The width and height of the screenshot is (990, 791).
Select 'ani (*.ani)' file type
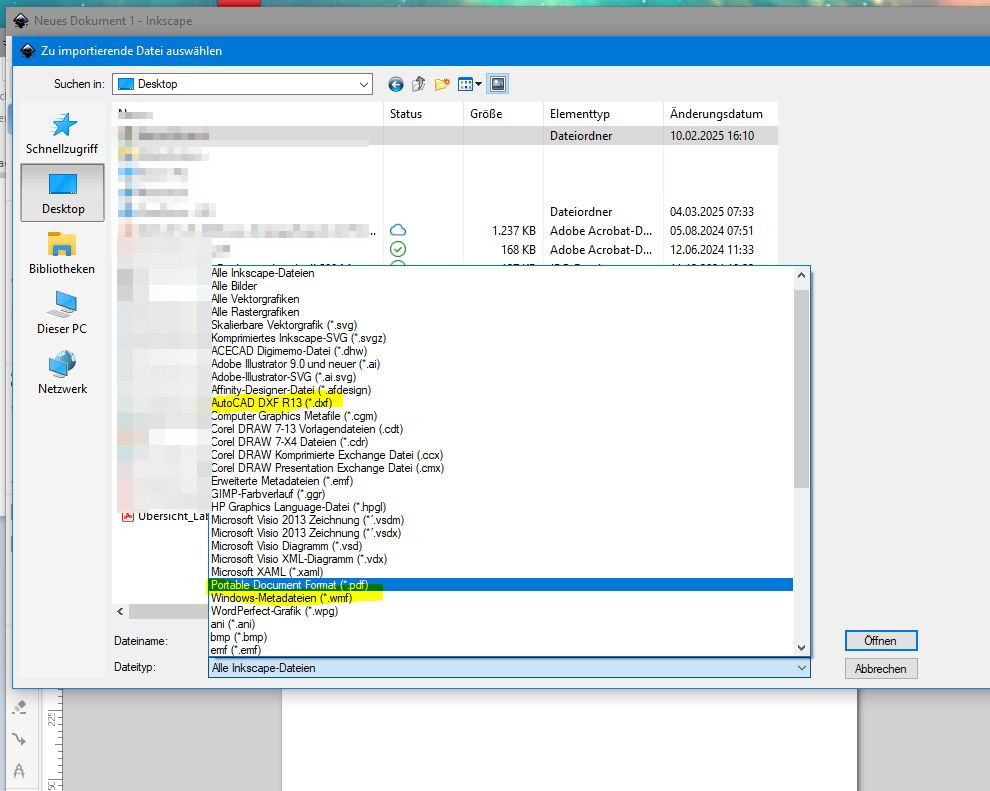point(233,624)
